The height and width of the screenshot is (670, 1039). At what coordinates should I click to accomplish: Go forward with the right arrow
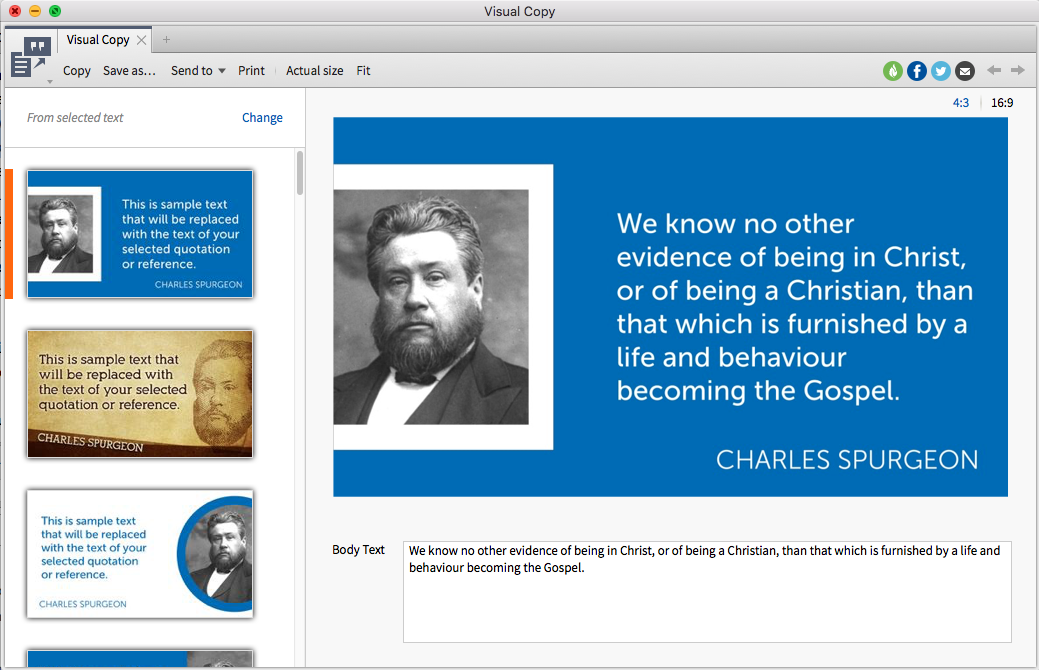click(1017, 70)
